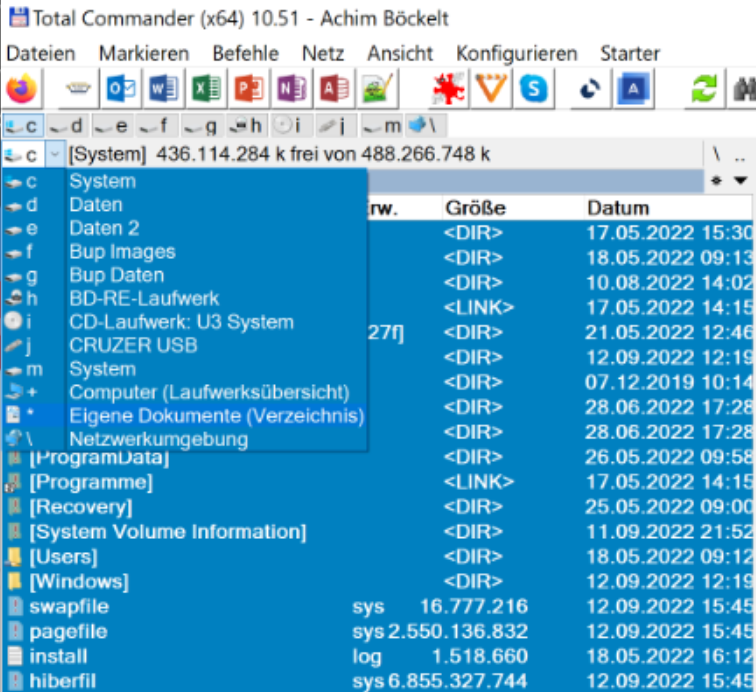Select drive c button in drive bar
This screenshot has width=756, height=692.
(x=23, y=126)
